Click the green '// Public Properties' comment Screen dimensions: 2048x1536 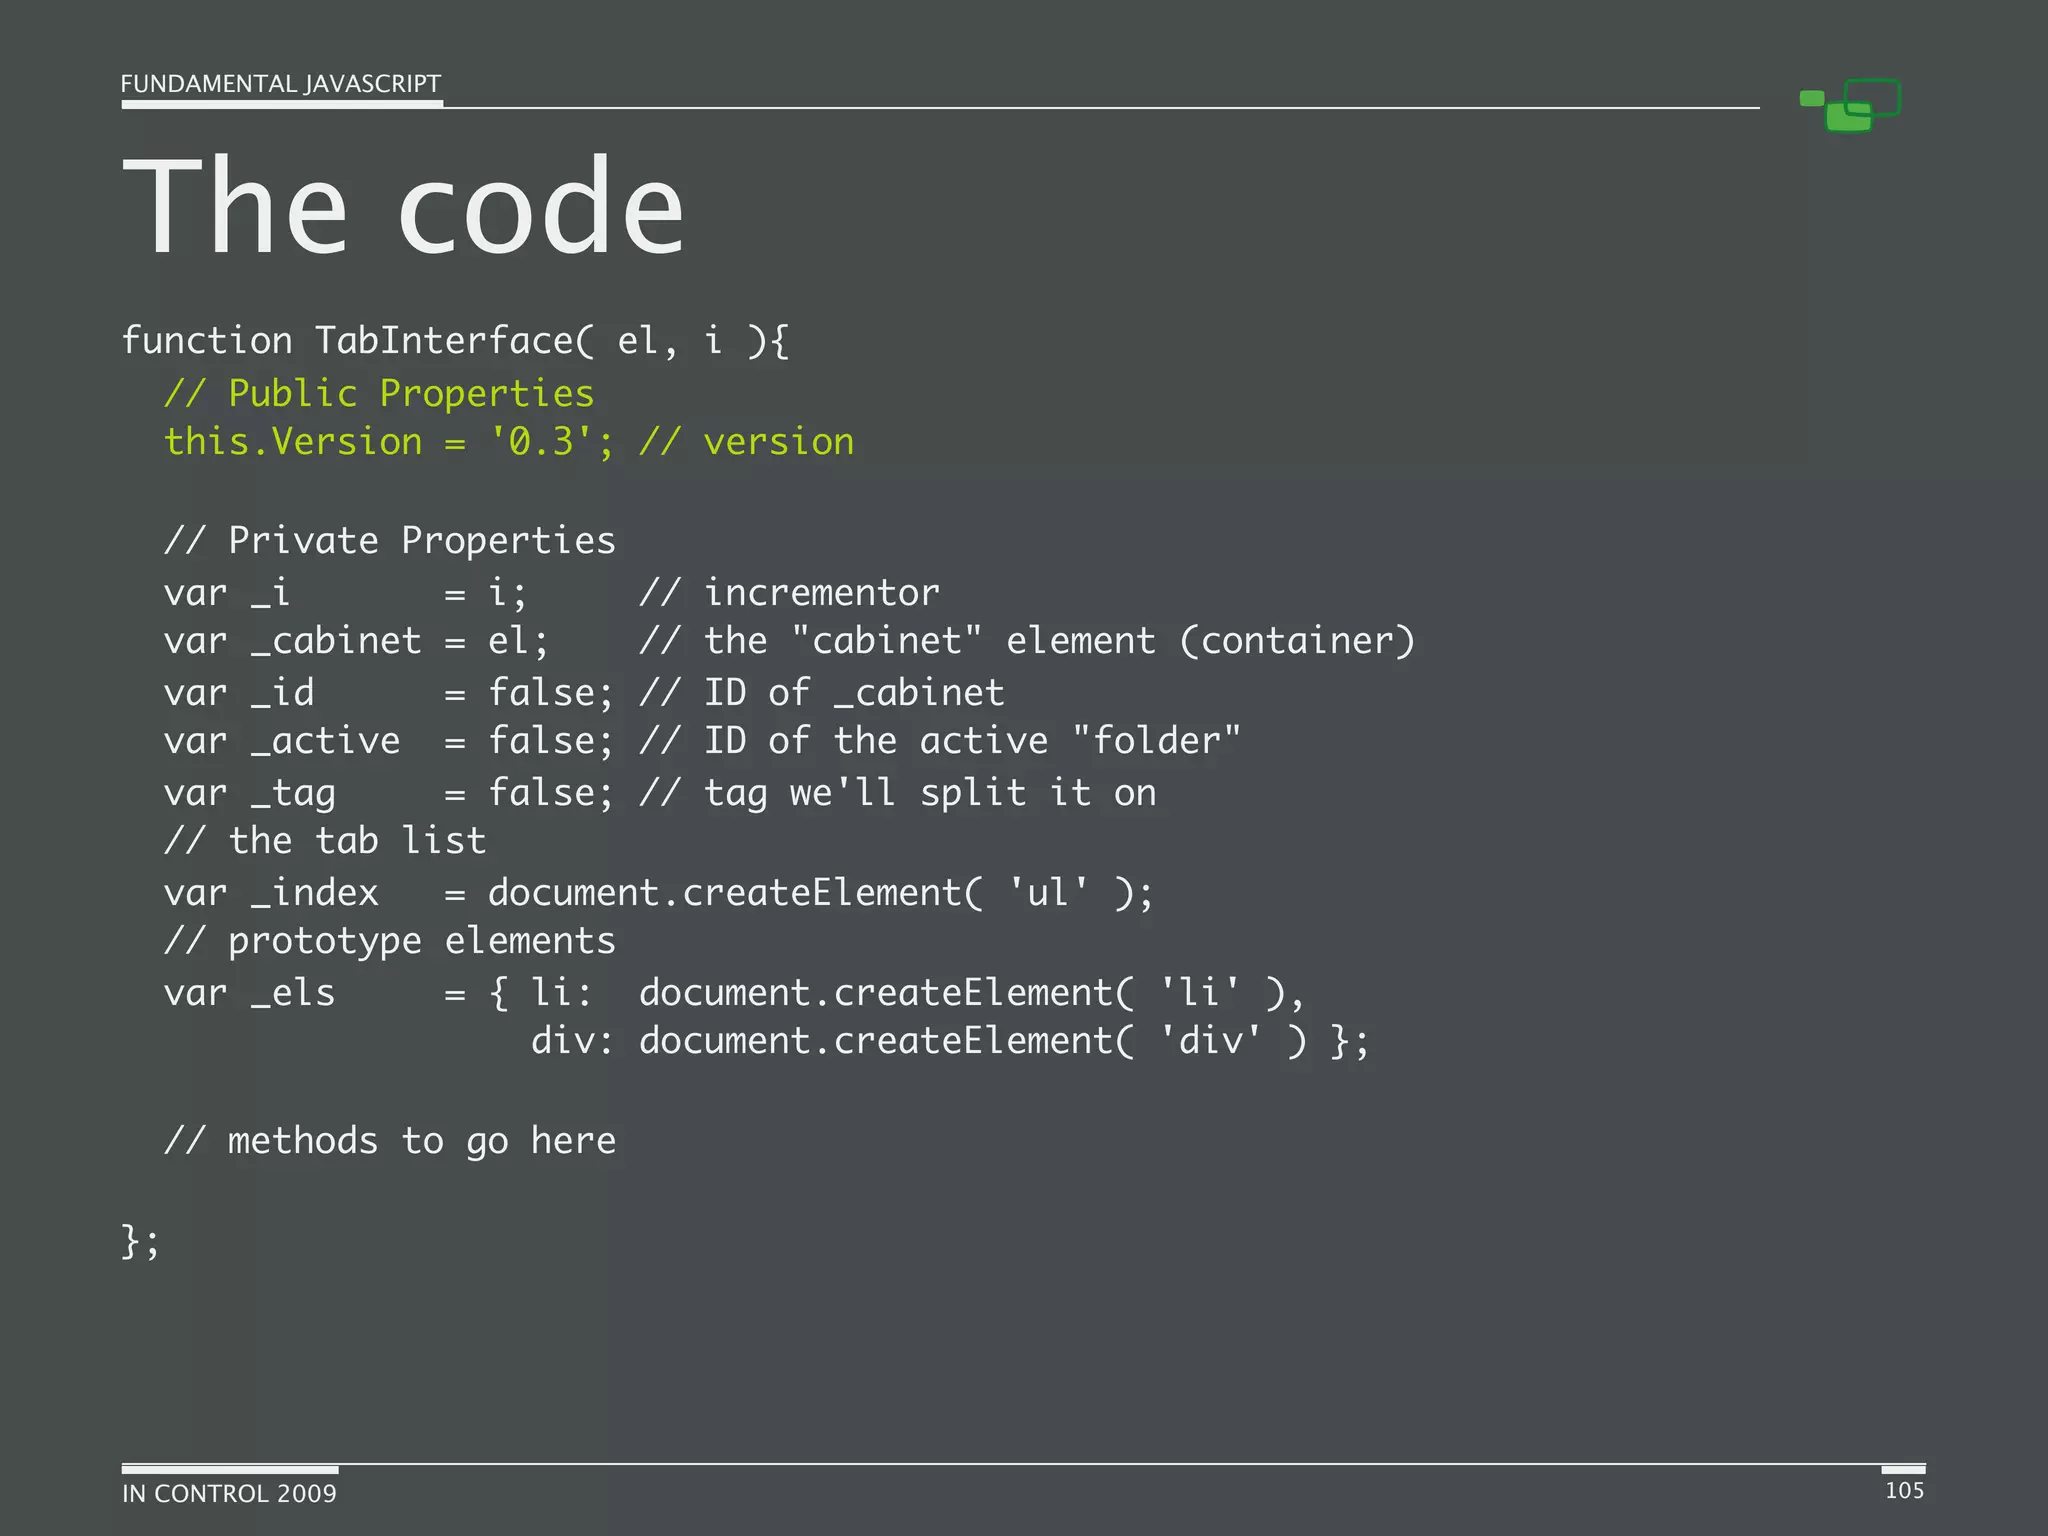click(379, 393)
